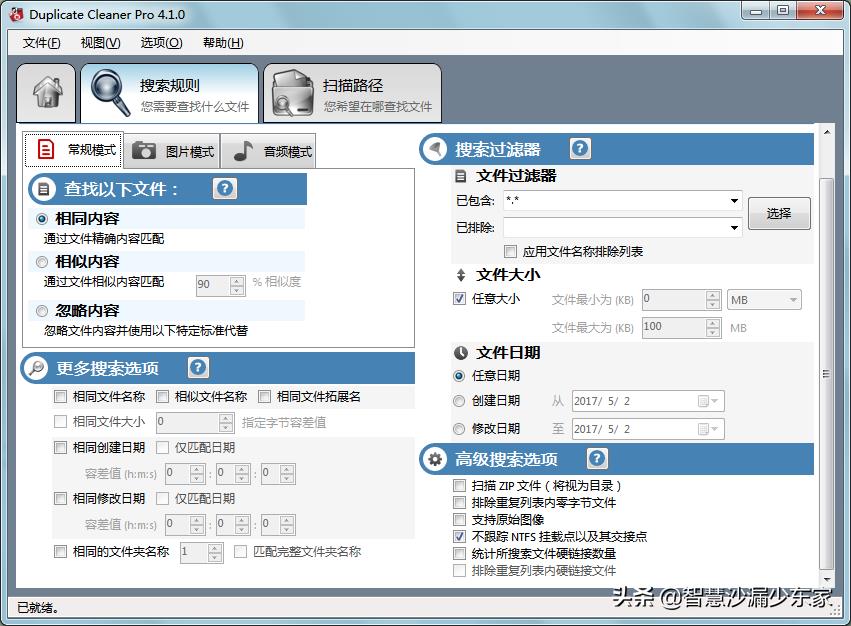
Task: Check 扫描 ZIP 文件 option
Action: pos(459,485)
